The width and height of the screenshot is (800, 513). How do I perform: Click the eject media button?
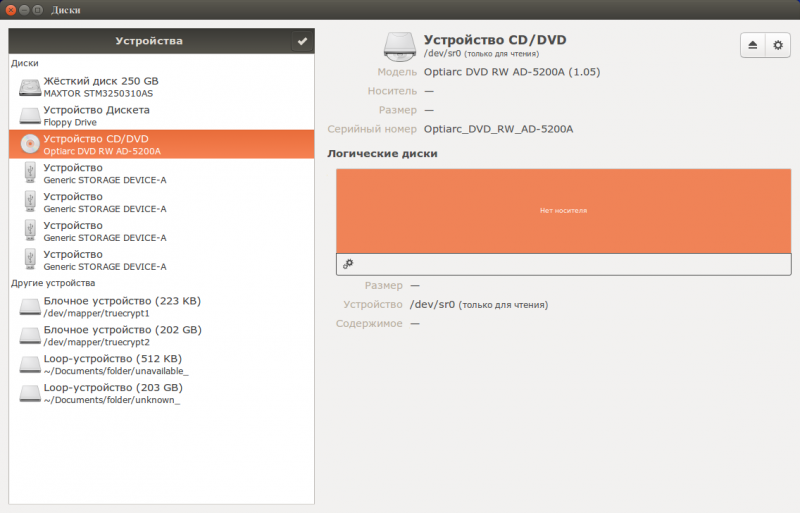click(x=753, y=45)
